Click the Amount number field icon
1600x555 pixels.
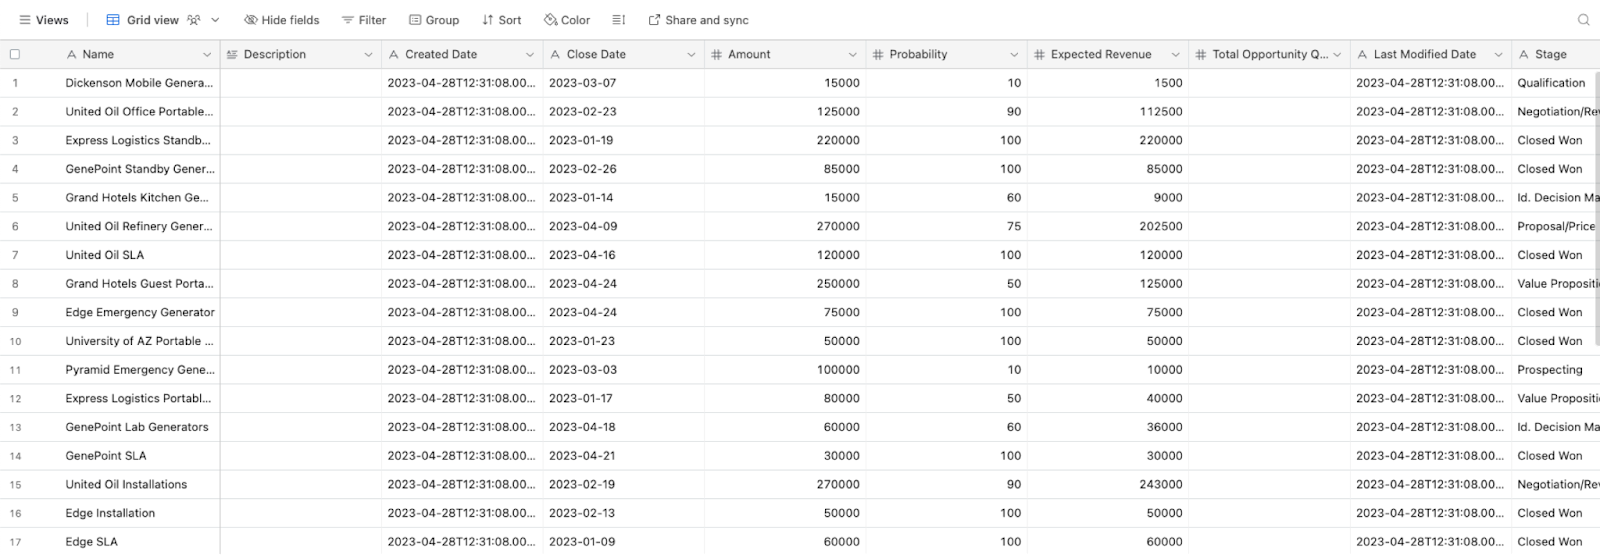716,55
